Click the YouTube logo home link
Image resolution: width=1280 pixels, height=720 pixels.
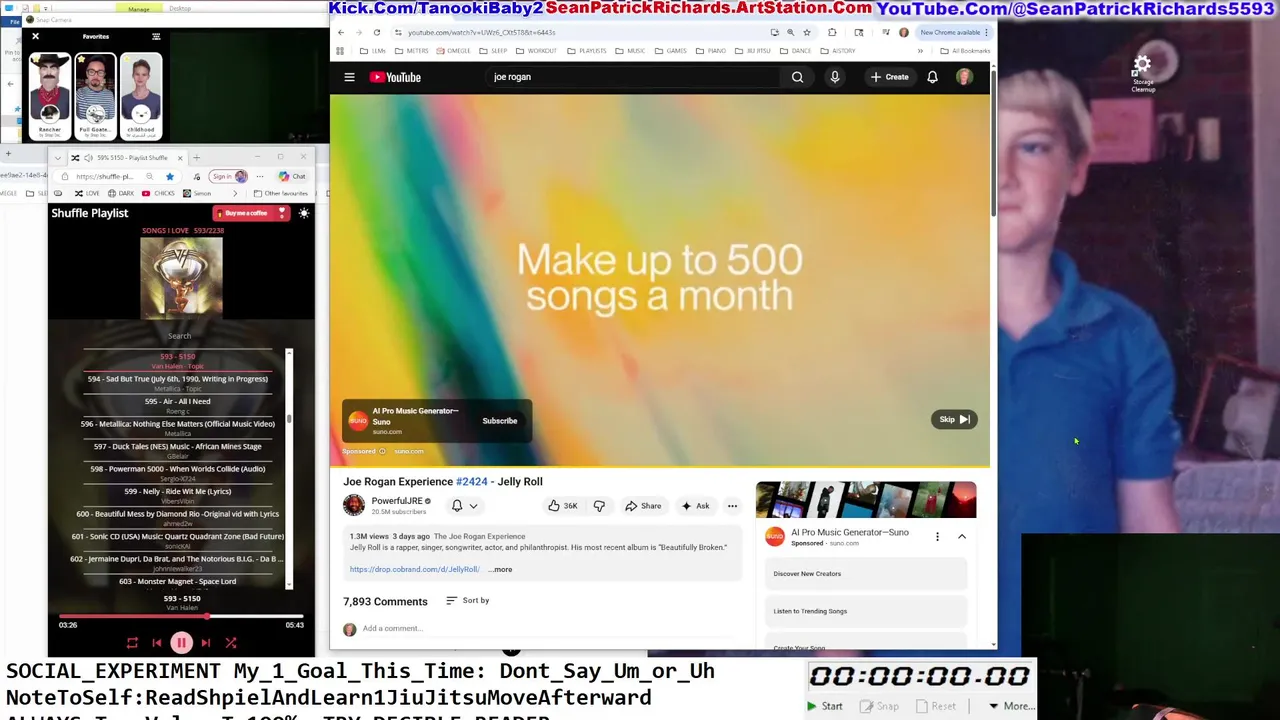(x=396, y=77)
